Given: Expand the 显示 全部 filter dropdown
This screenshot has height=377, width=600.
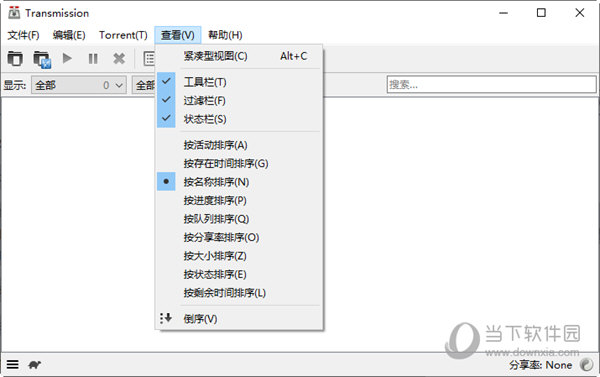Looking at the screenshot, I should [x=79, y=85].
